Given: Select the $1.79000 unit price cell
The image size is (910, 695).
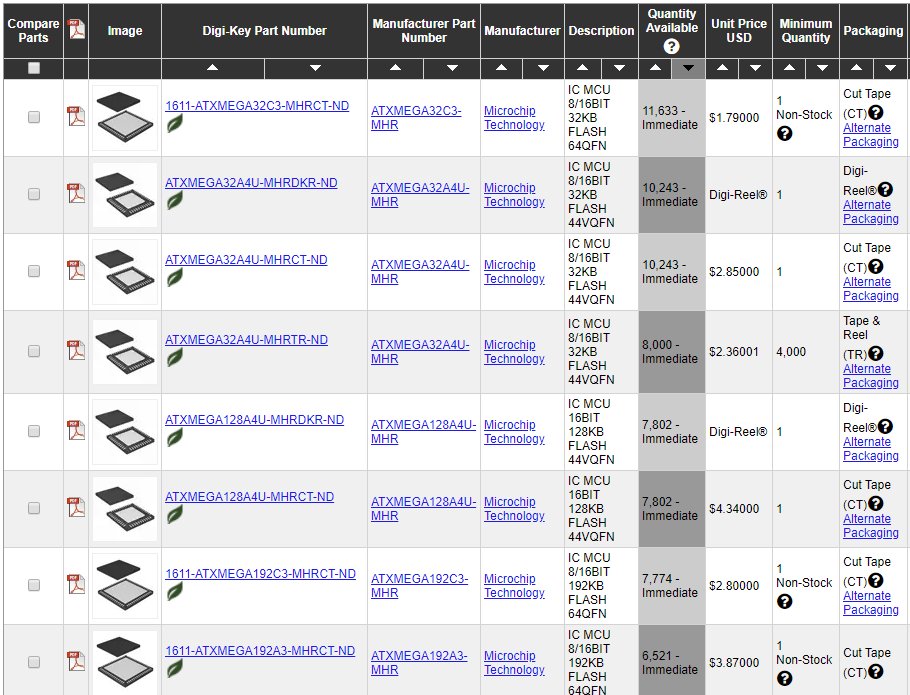Looking at the screenshot, I should [x=738, y=118].
